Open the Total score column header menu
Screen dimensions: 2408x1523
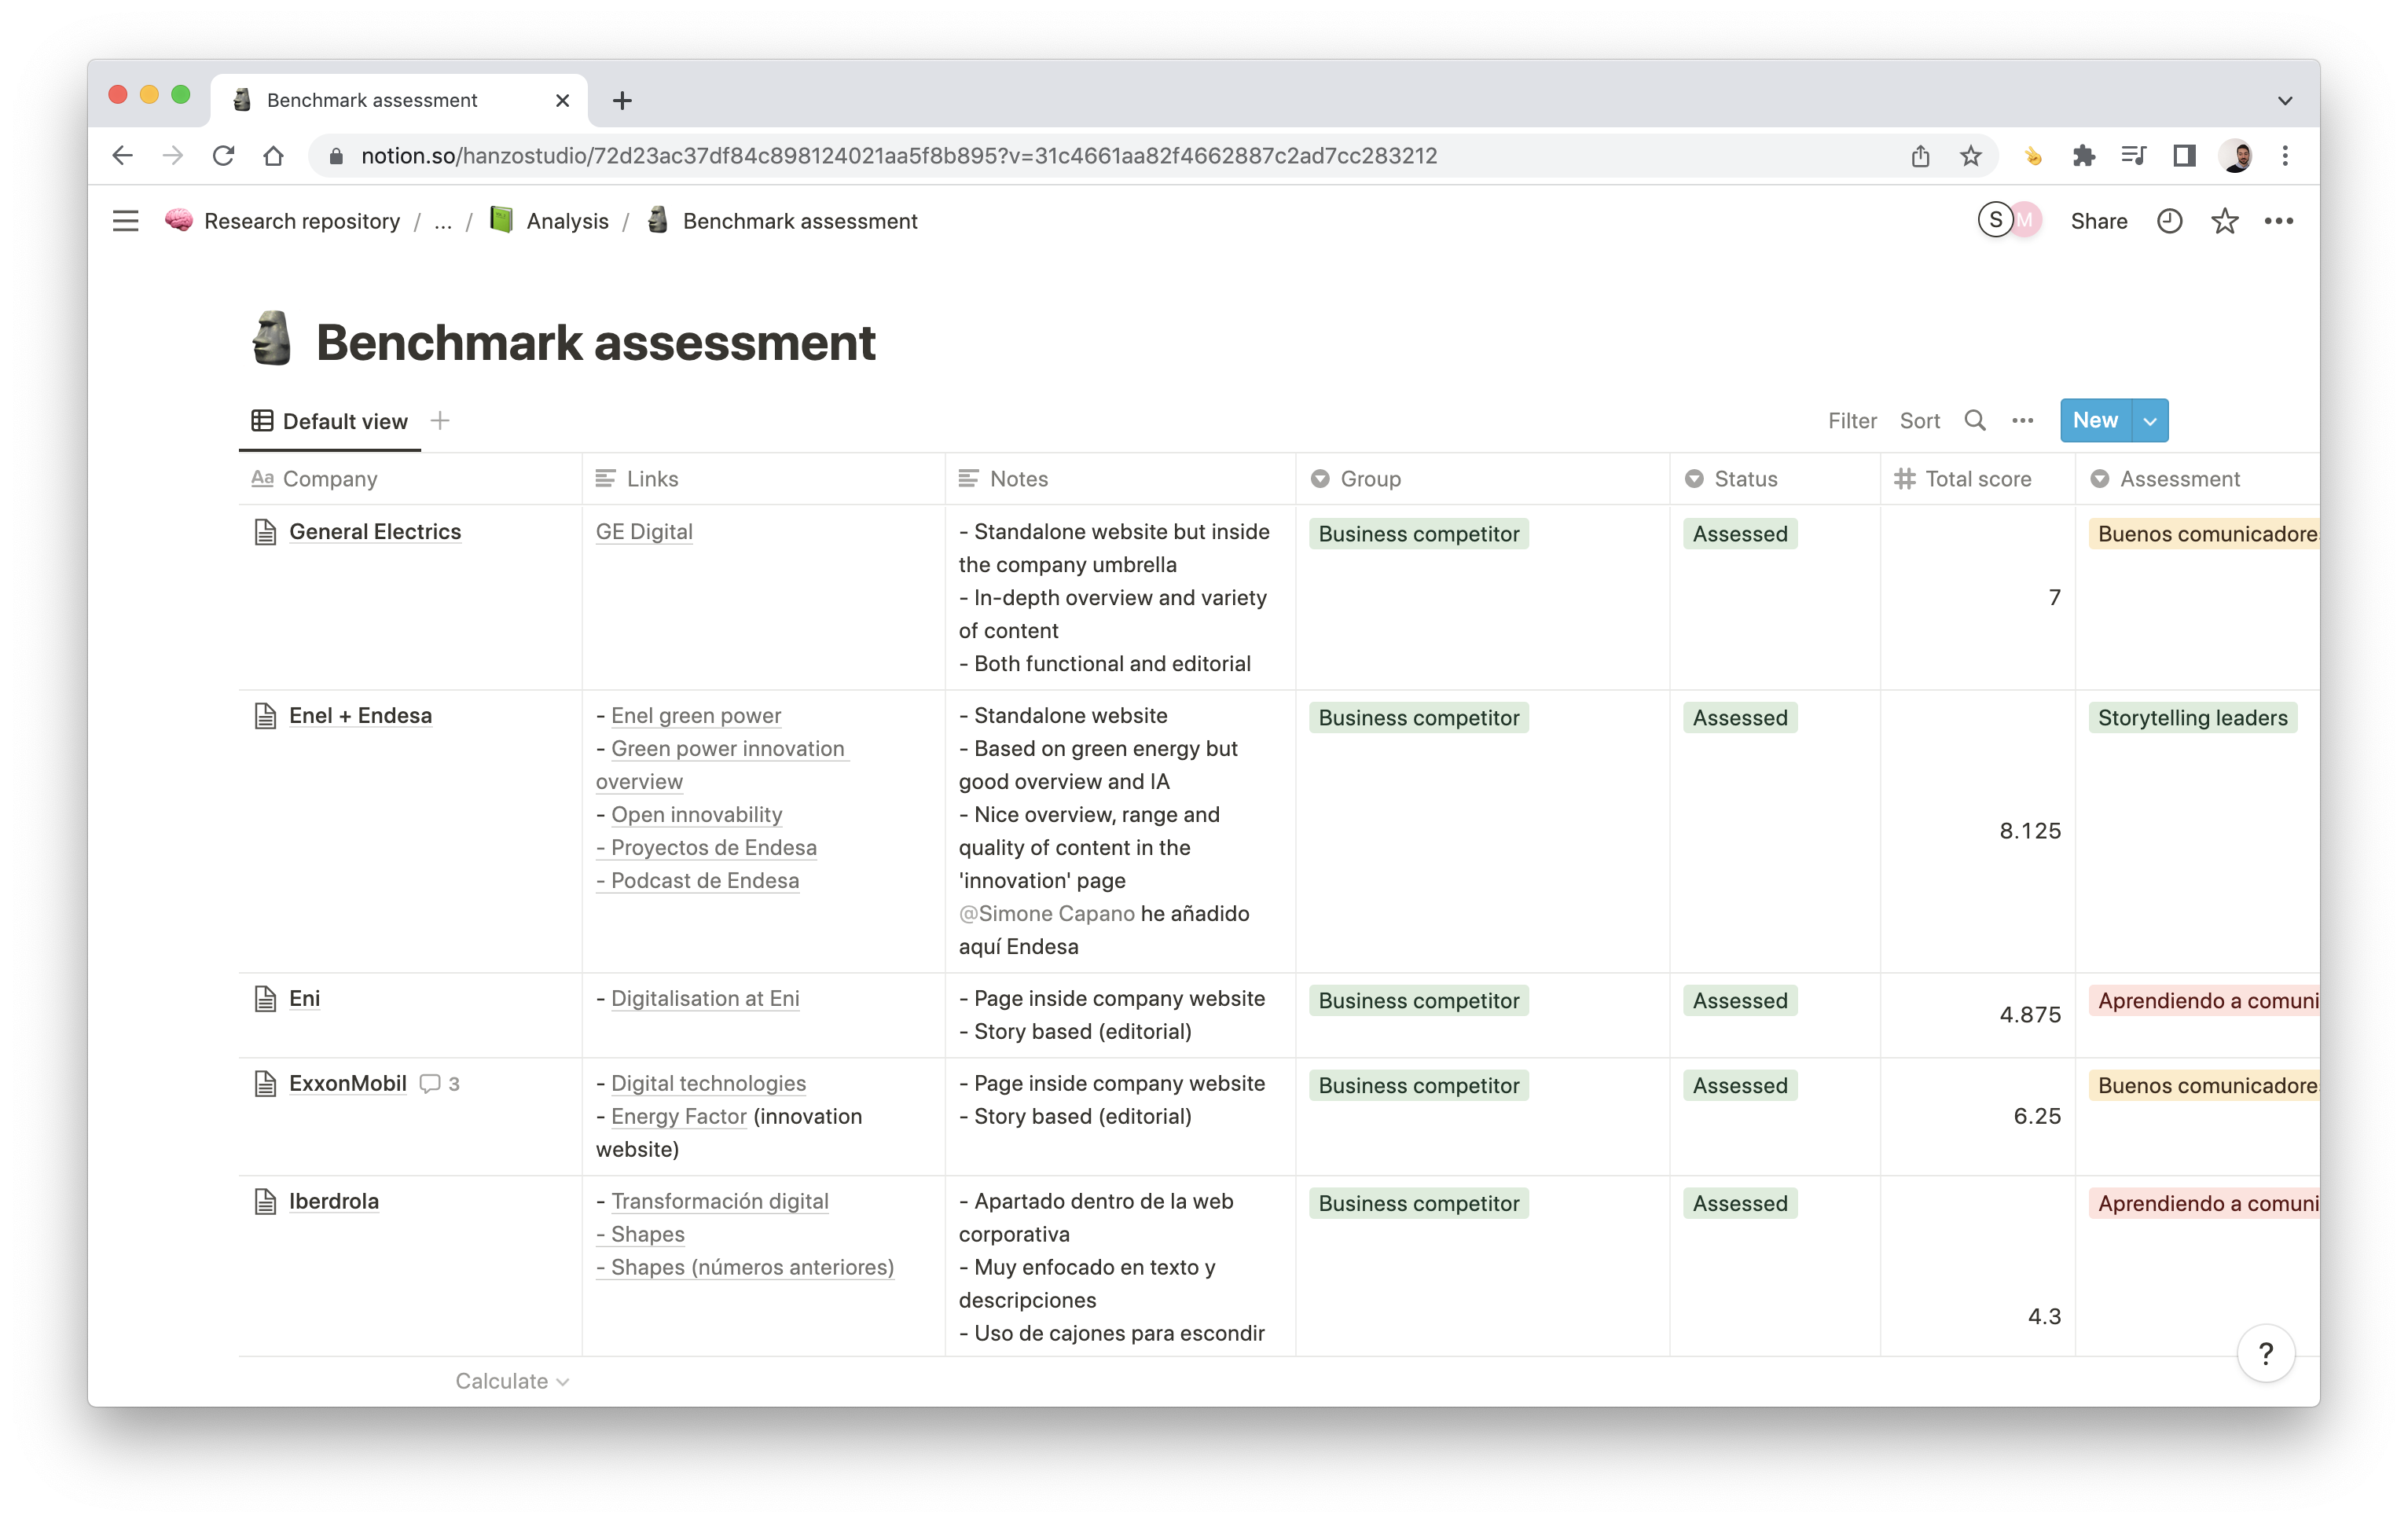(x=1977, y=479)
